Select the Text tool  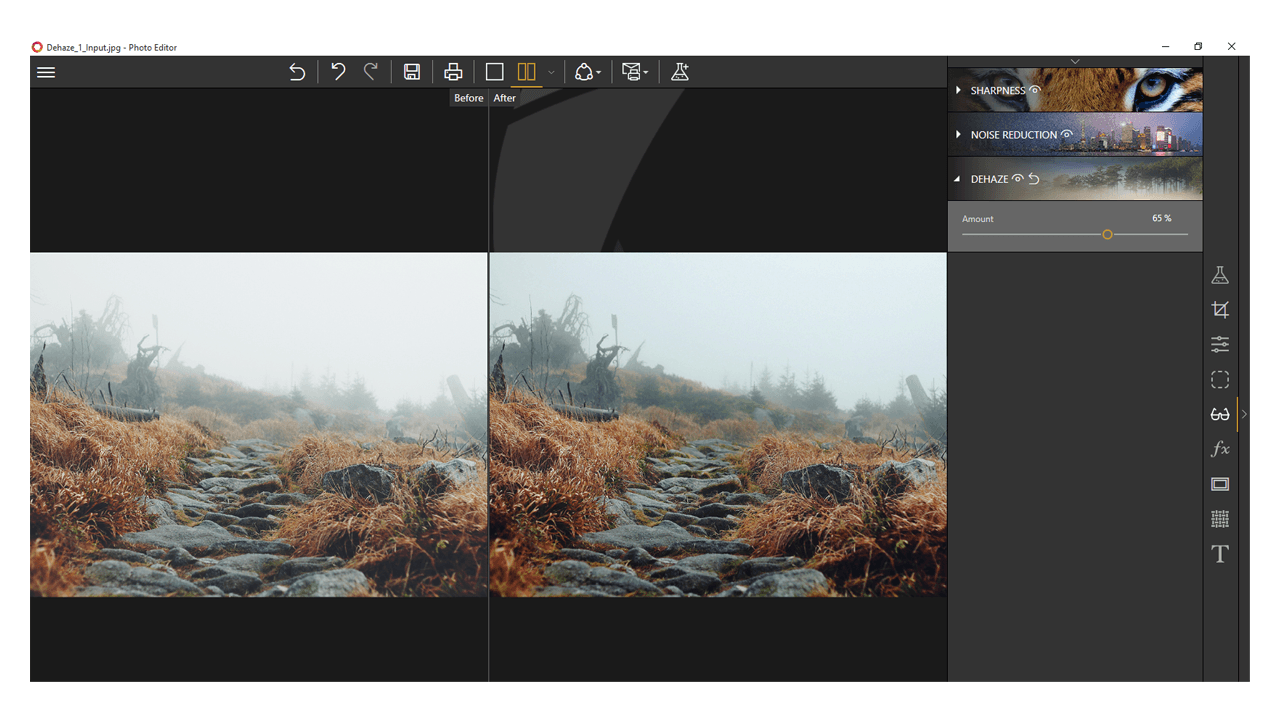point(1219,554)
